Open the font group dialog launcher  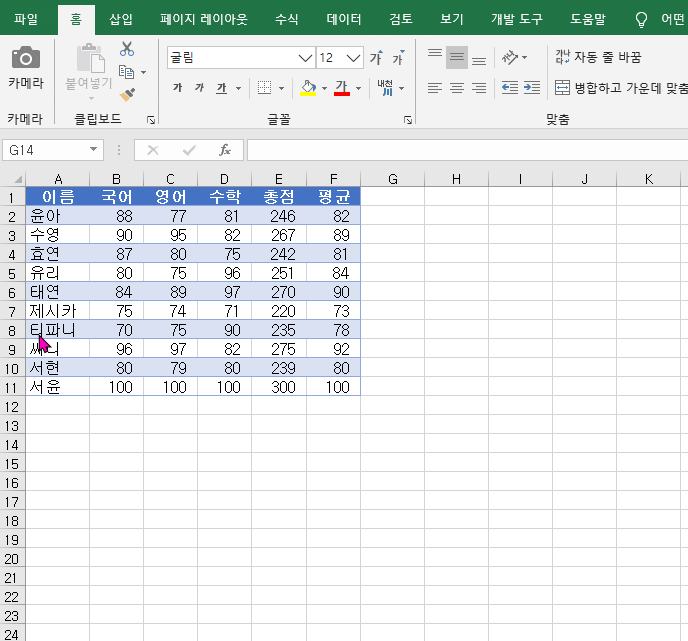[408, 120]
